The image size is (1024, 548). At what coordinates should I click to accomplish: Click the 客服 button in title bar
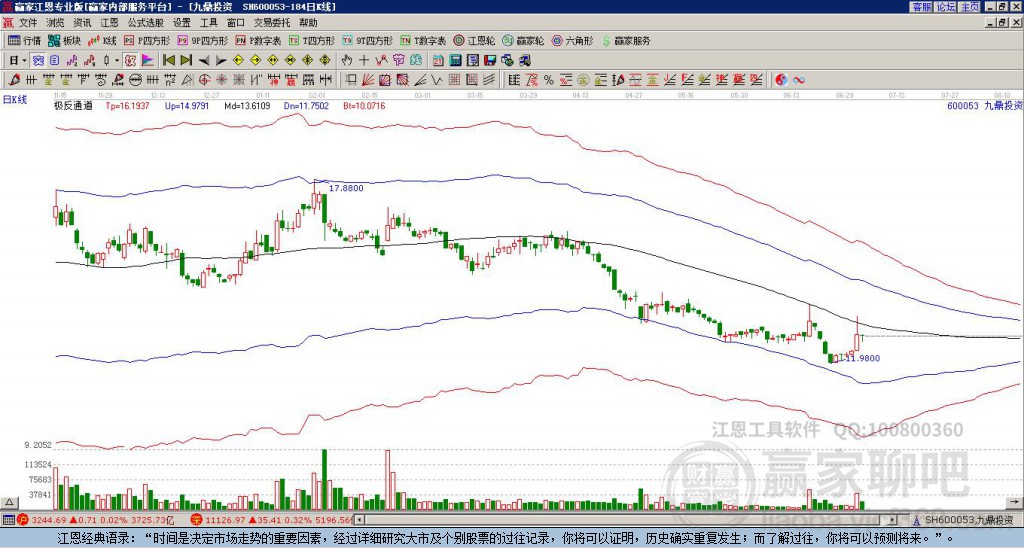coord(921,7)
